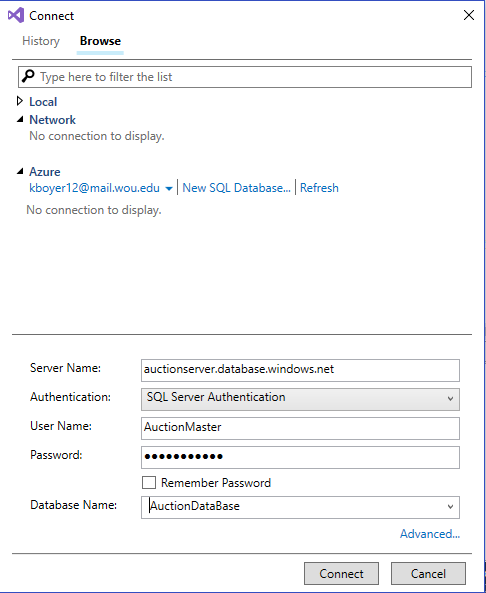Refresh the Azure connection list

319,188
